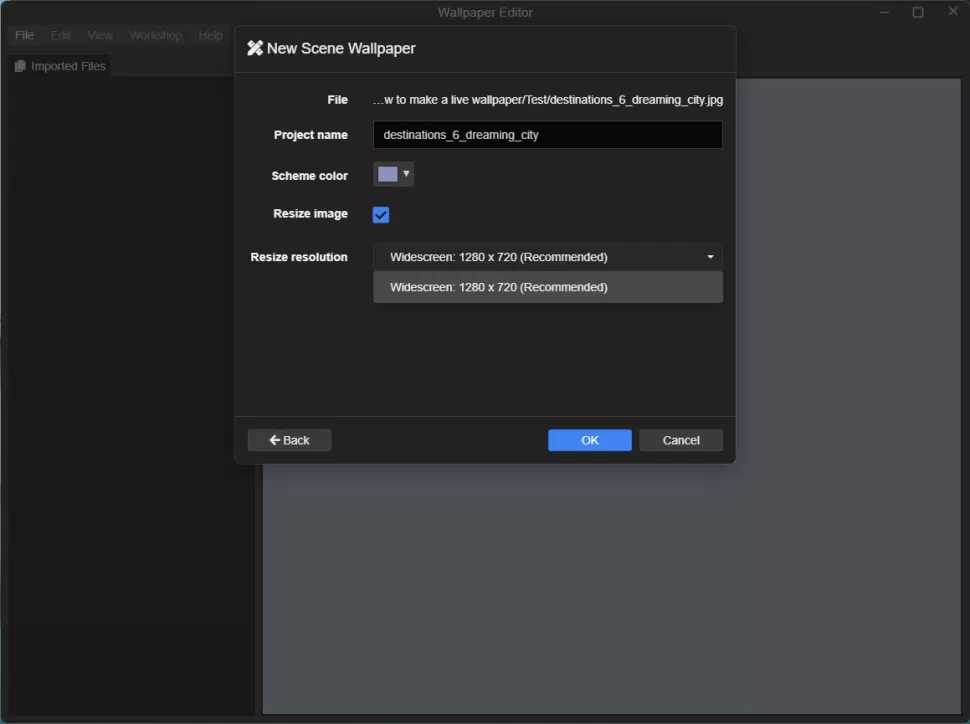
Task: Close the Wallpaper Editor window
Action: point(953,11)
